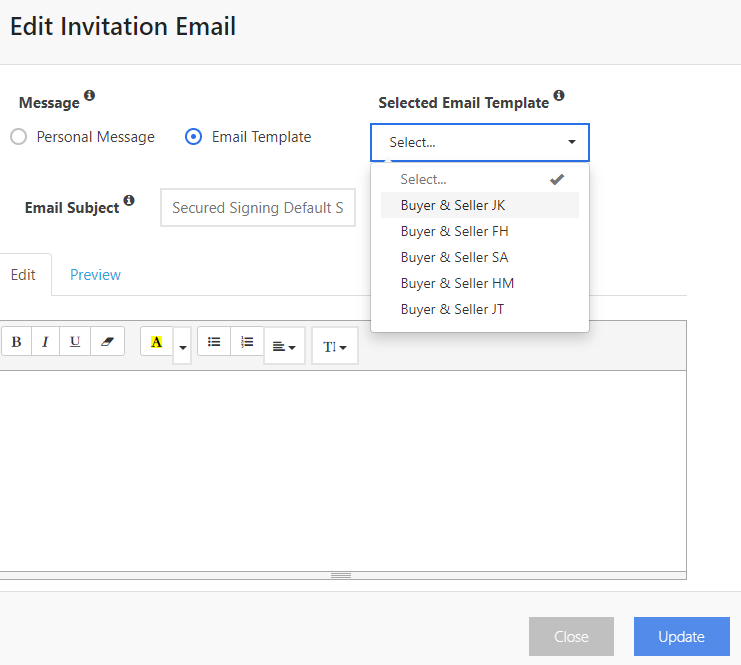The width and height of the screenshot is (741, 665).
Task: Click into the Email Subject field
Action: (257, 208)
